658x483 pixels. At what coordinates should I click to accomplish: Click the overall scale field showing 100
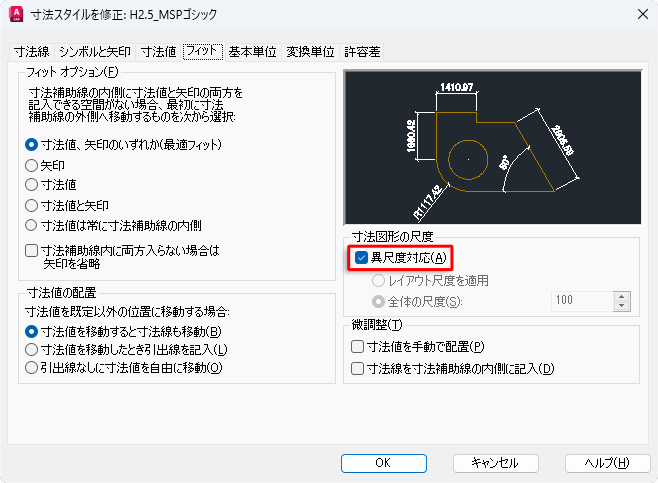click(582, 301)
